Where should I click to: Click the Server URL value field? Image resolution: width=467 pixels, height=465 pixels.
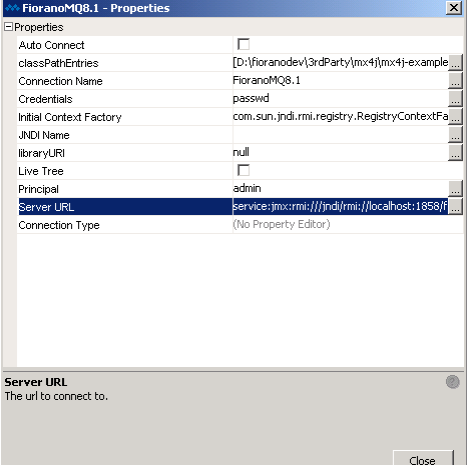(340, 207)
